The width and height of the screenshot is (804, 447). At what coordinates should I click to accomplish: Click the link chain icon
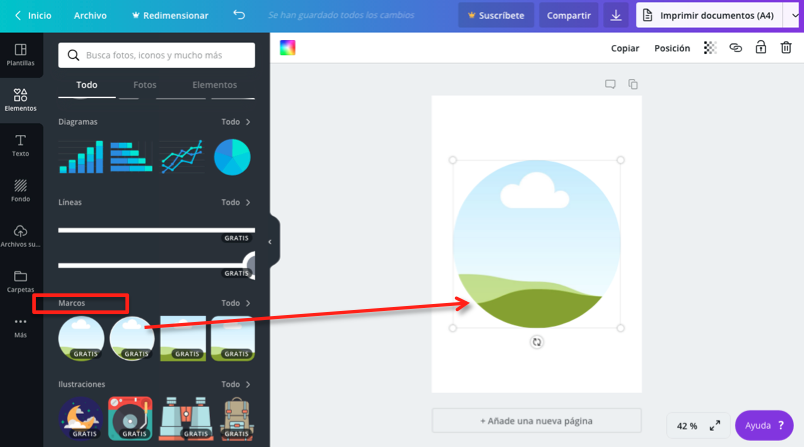click(x=735, y=48)
